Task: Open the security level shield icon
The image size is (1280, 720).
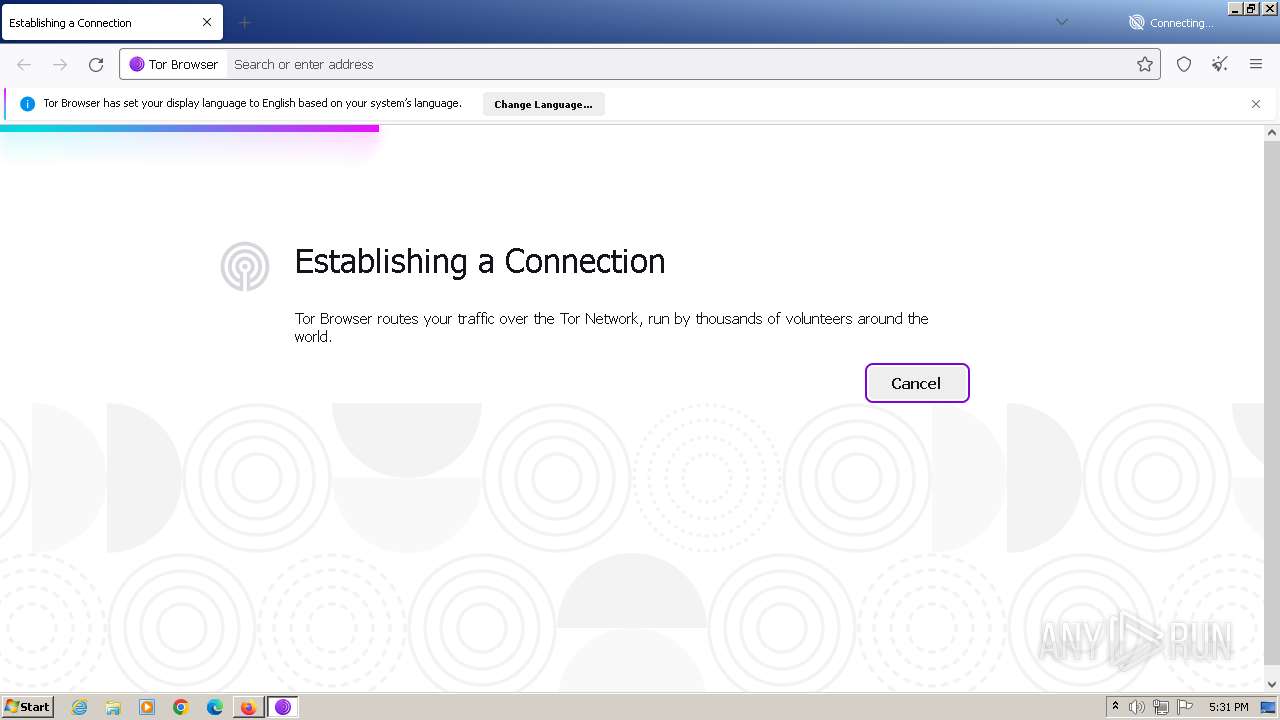Action: pos(1184,64)
